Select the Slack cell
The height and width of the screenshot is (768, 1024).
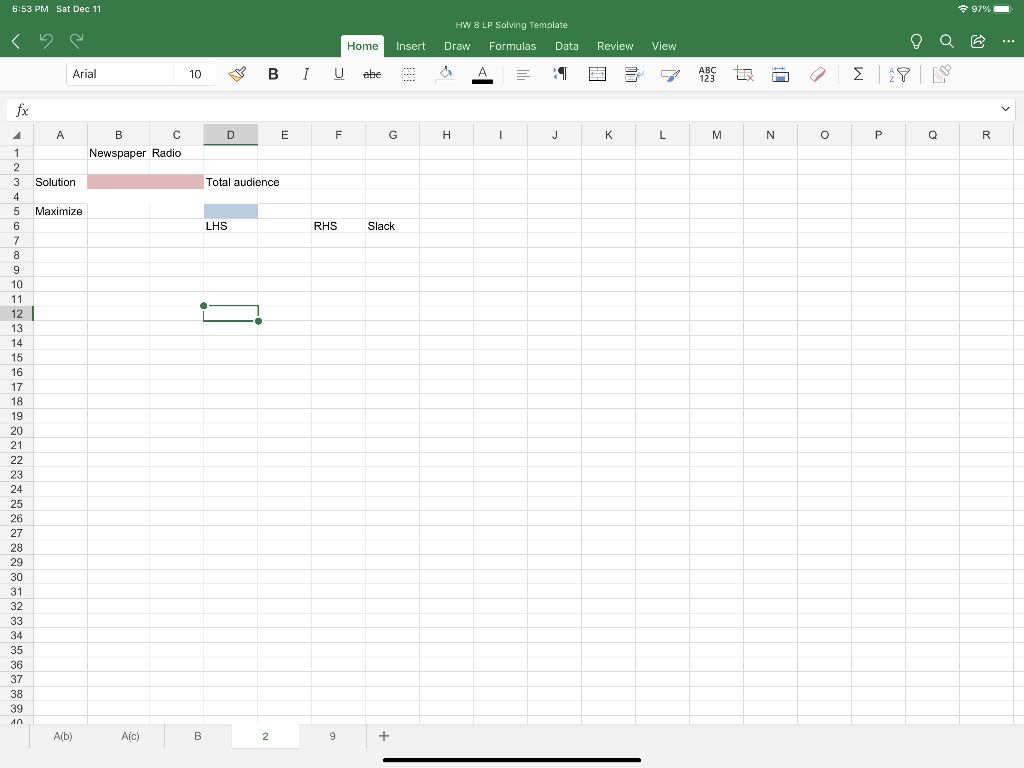(x=392, y=226)
